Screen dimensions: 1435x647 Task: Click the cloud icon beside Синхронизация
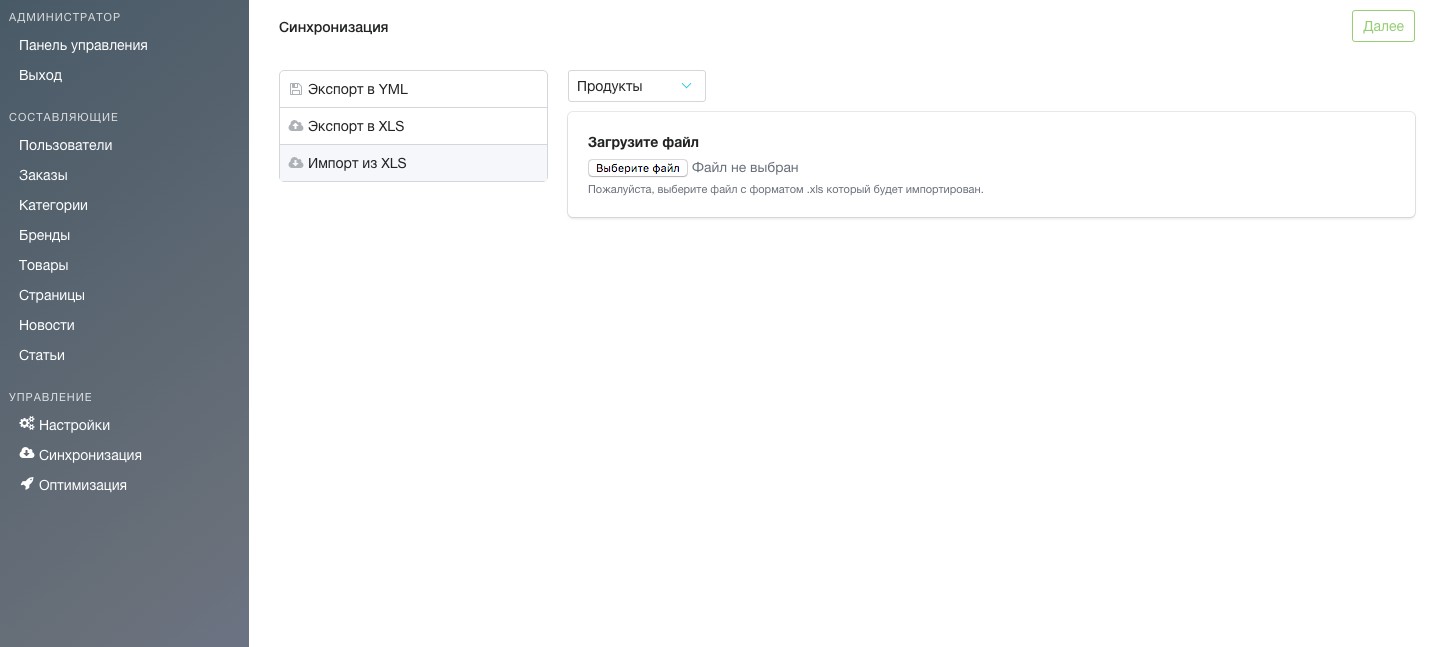coord(27,454)
